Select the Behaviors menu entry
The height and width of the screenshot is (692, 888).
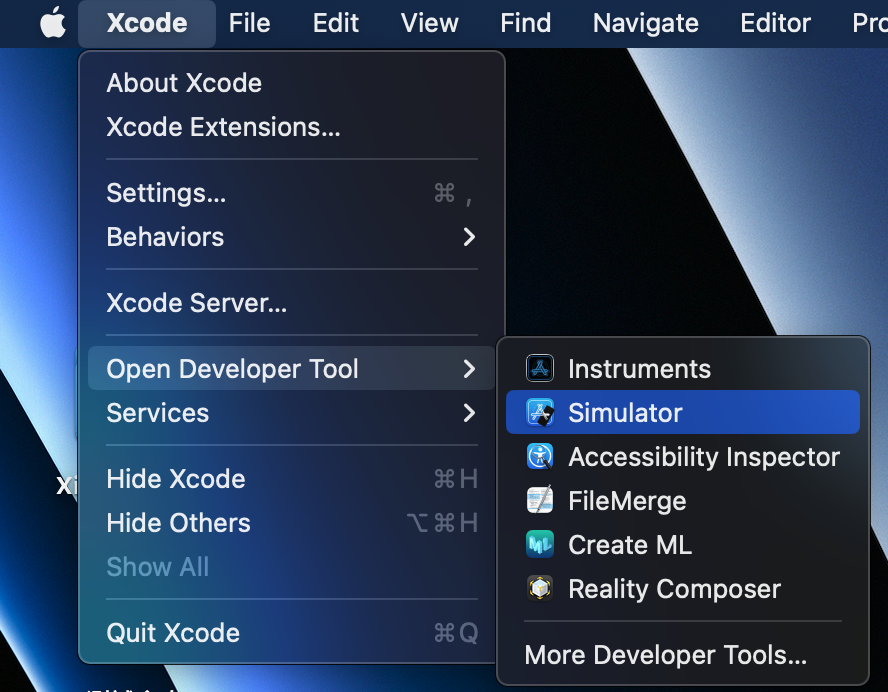tap(292, 237)
